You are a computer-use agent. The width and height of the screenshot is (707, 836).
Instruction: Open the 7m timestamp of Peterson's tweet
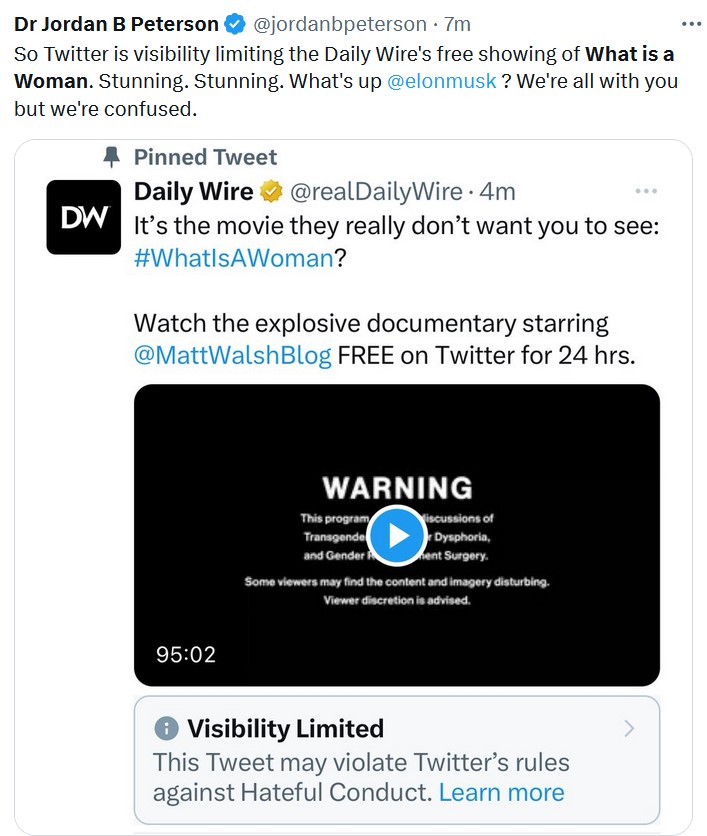coord(457,25)
